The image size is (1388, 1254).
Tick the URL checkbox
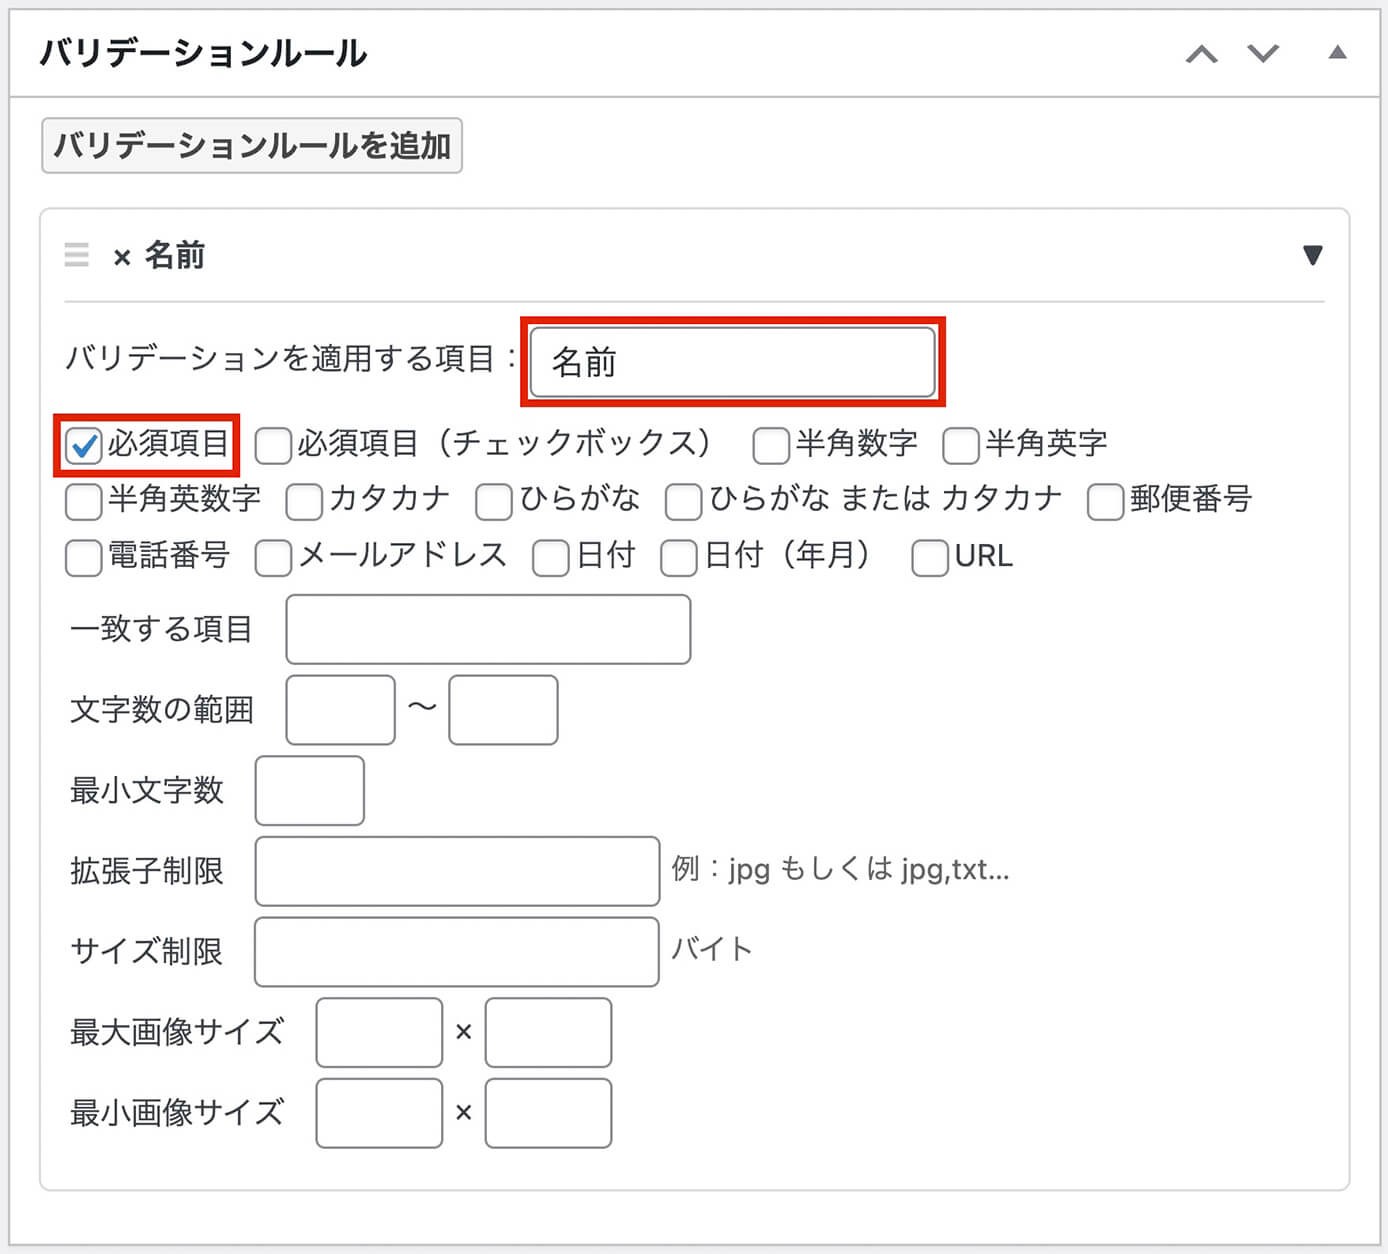930,557
